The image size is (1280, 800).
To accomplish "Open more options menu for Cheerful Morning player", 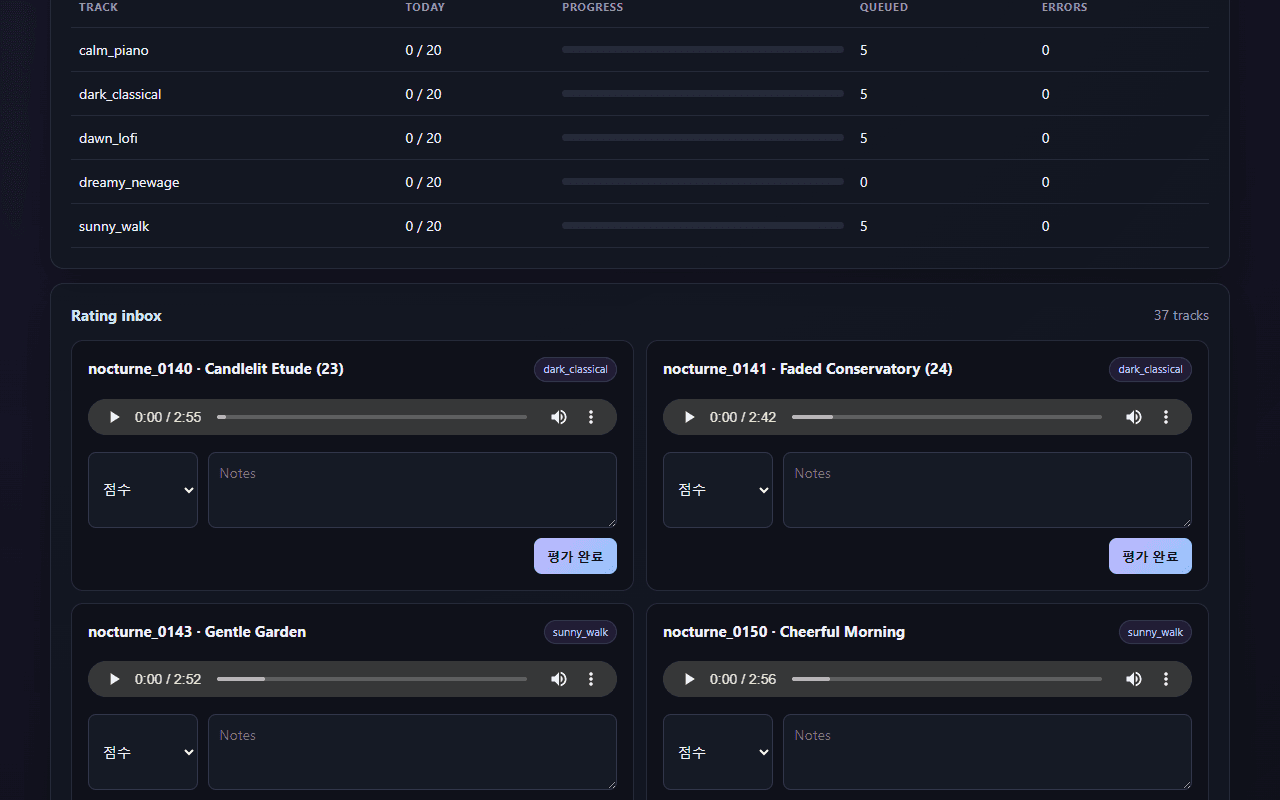I will 1166,679.
